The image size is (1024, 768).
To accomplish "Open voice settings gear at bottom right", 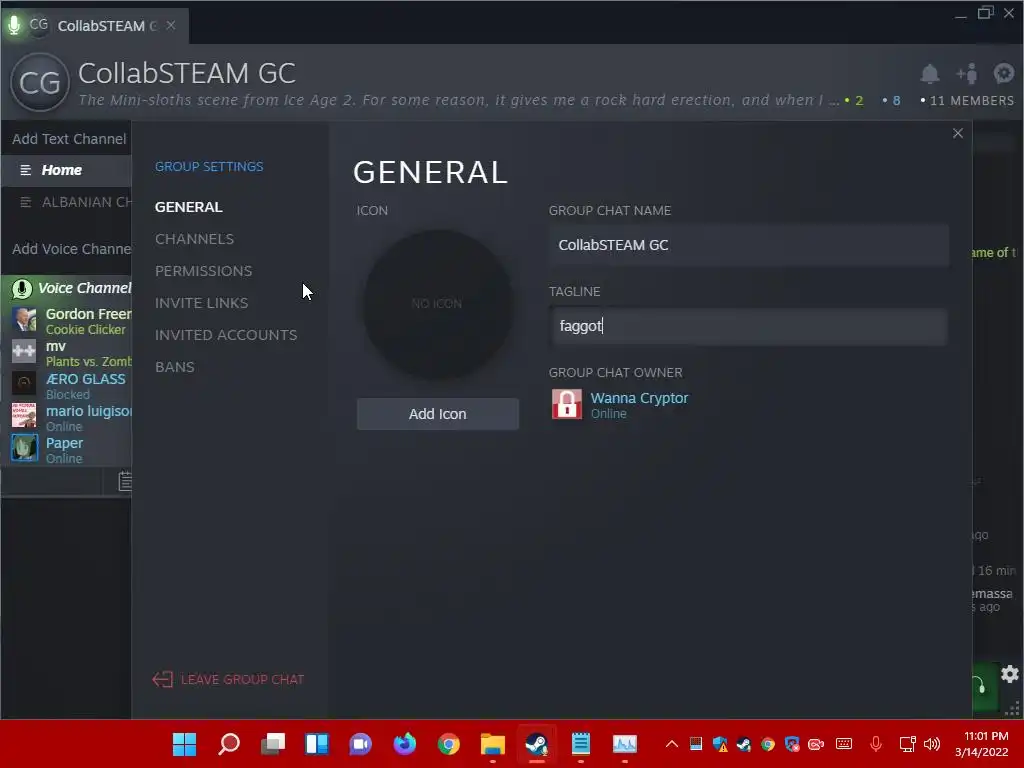I will (x=1010, y=674).
